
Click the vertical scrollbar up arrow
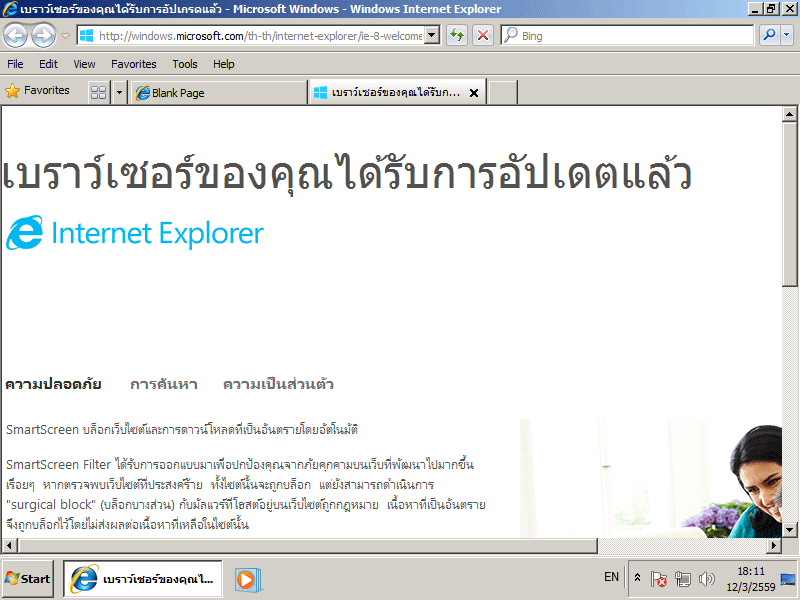pos(789,114)
